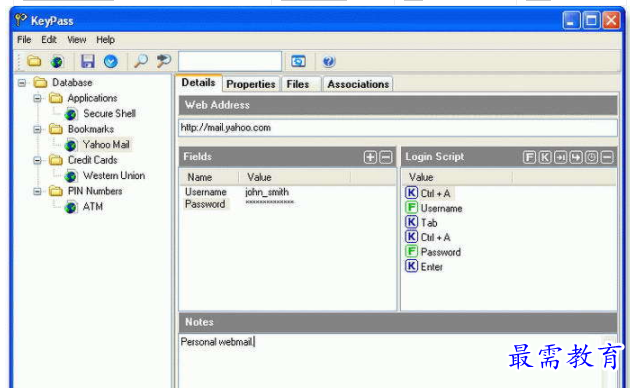The height and width of the screenshot is (388, 630).
Task: Select Yahoo Mail in the tree
Action: (x=106, y=145)
